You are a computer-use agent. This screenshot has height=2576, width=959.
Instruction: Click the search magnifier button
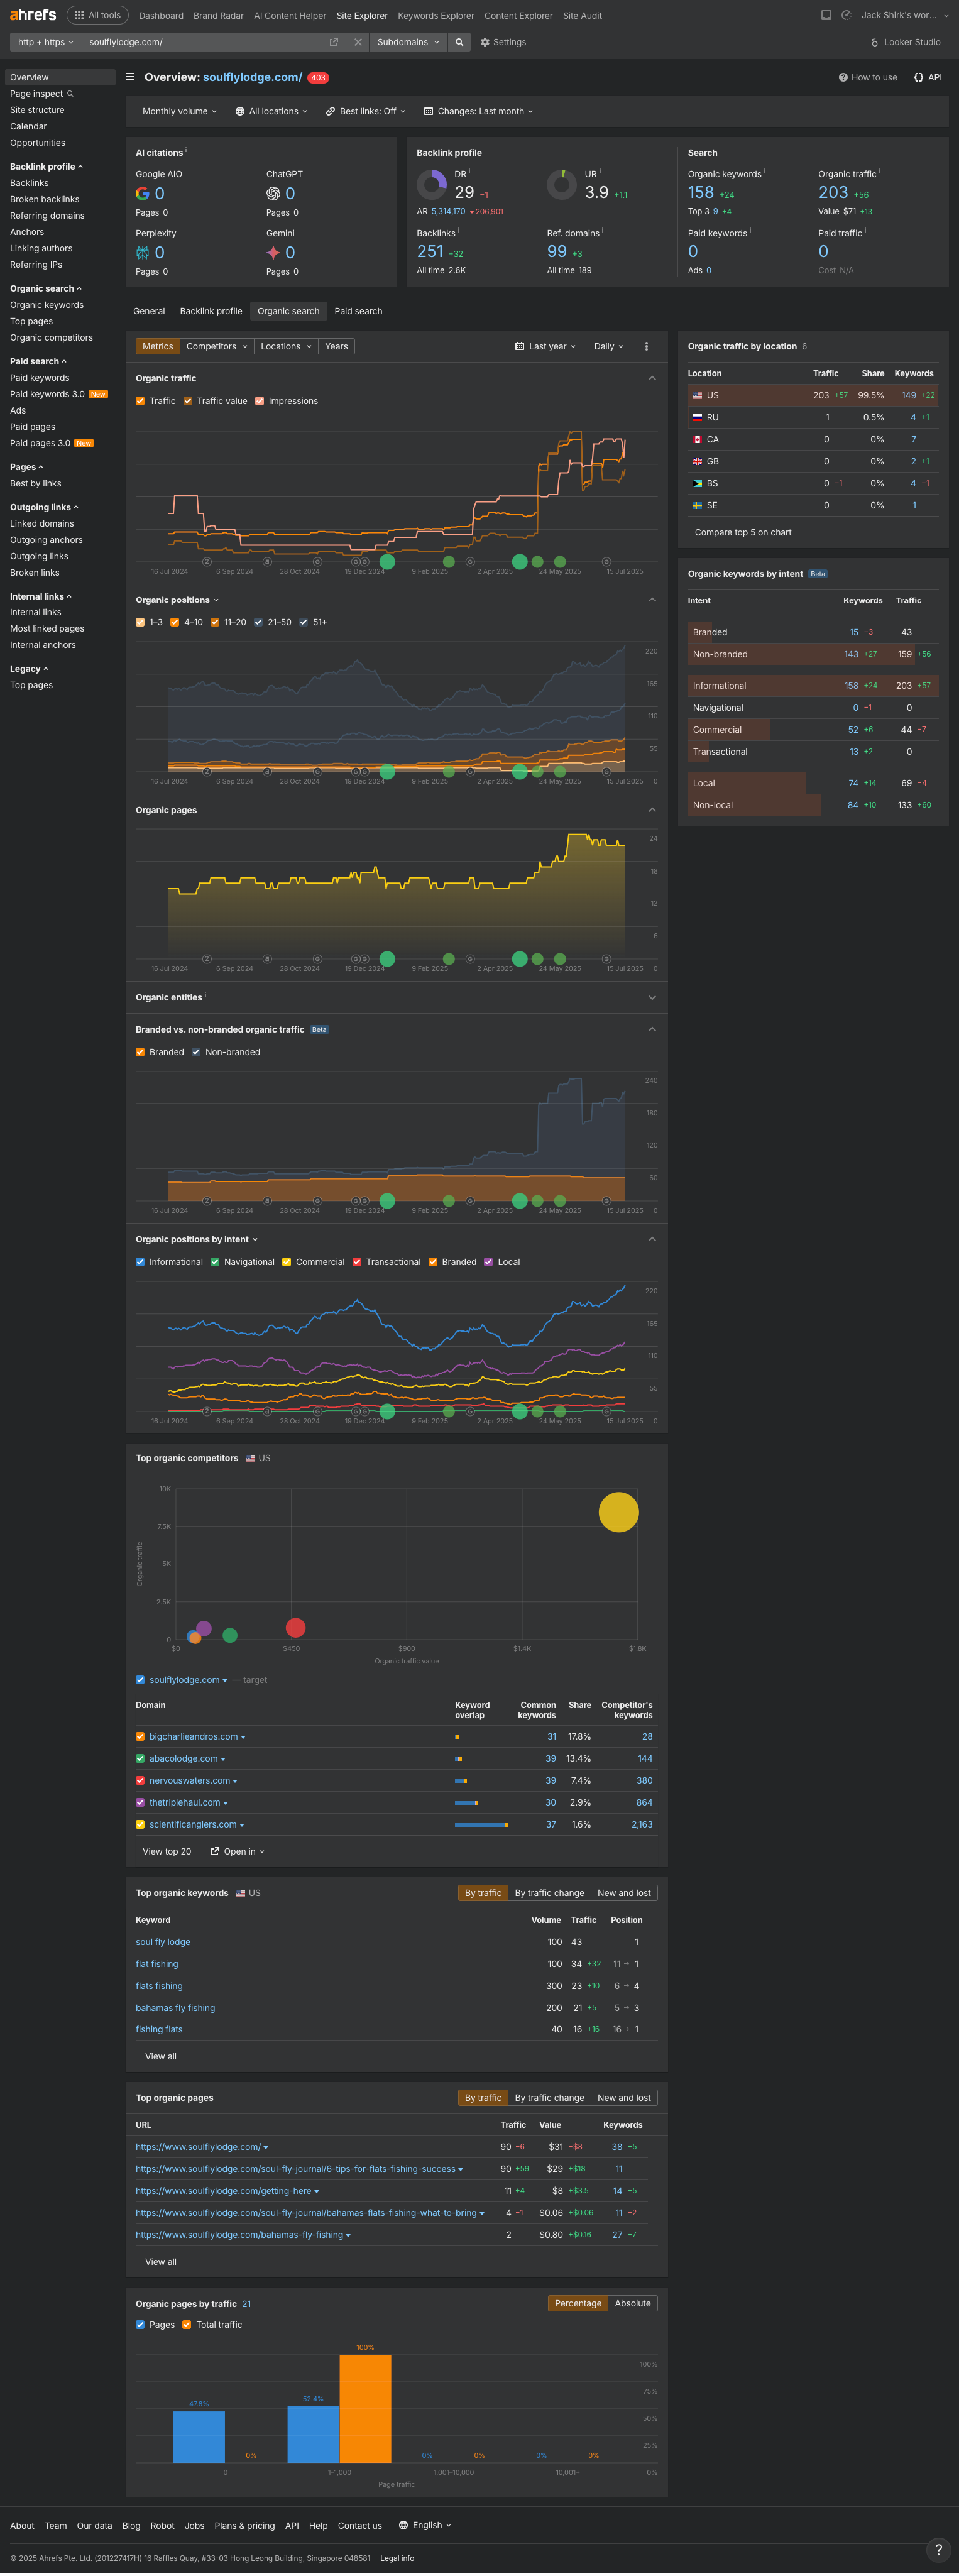pyautogui.click(x=459, y=42)
